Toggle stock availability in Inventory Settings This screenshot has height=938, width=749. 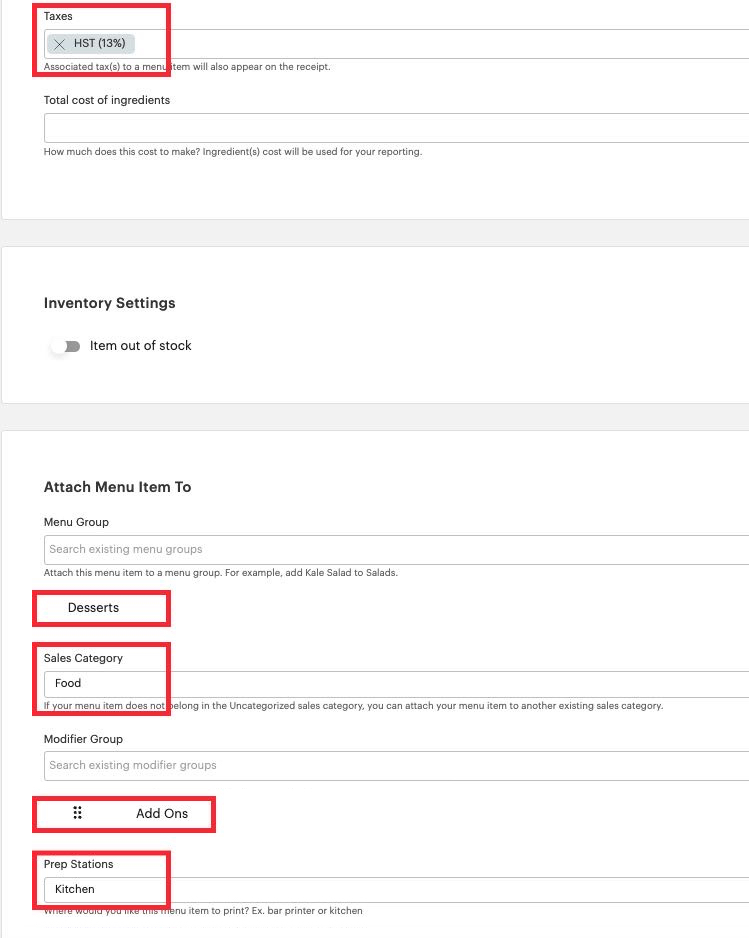point(65,345)
